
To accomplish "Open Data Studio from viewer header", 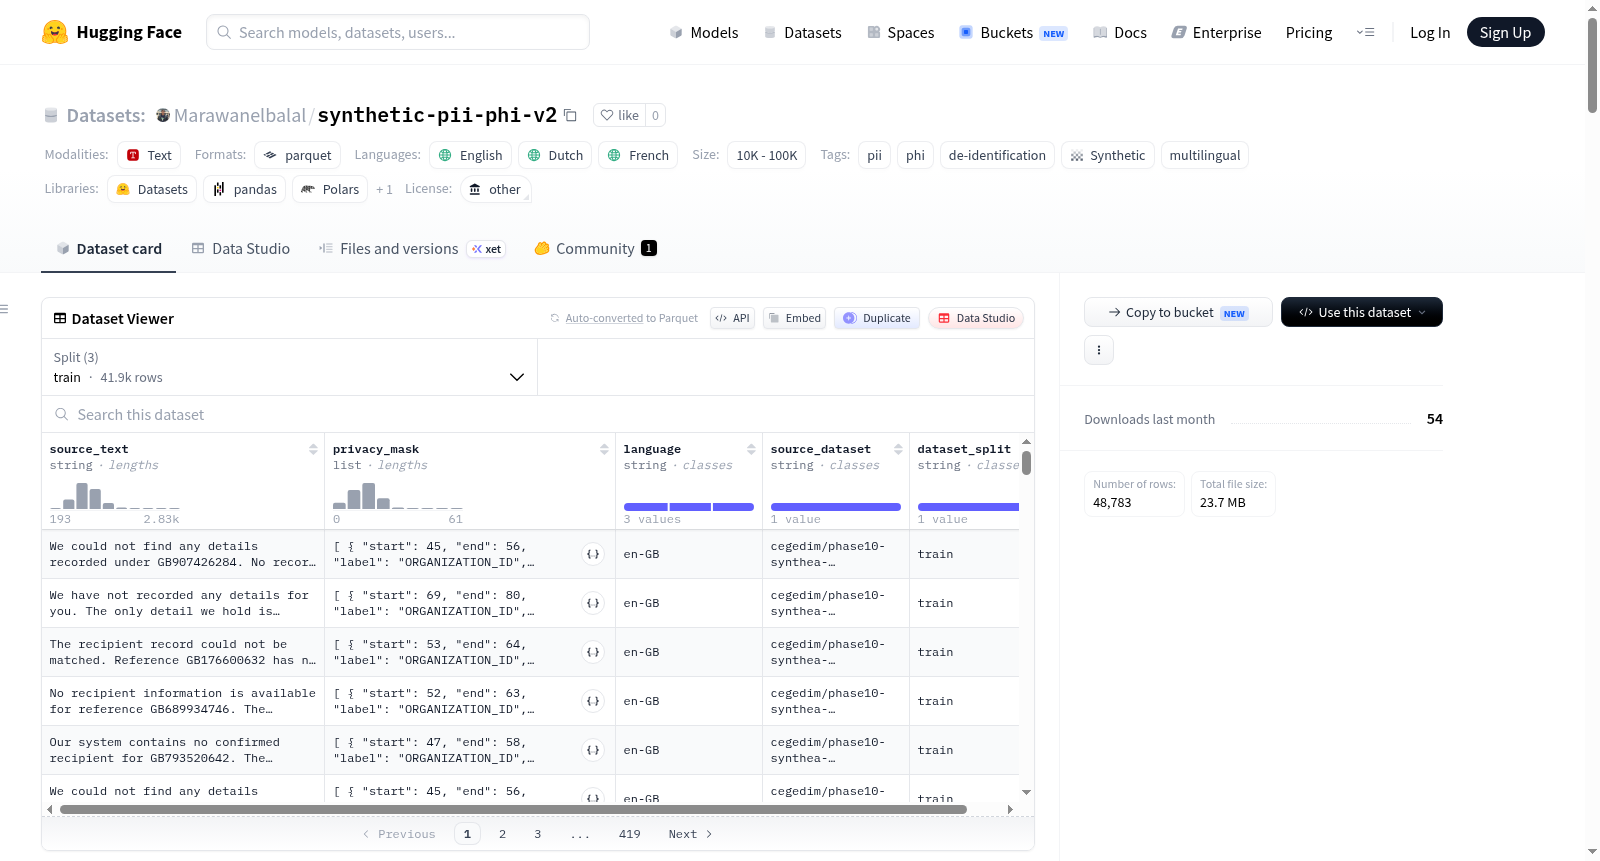I will tap(976, 318).
